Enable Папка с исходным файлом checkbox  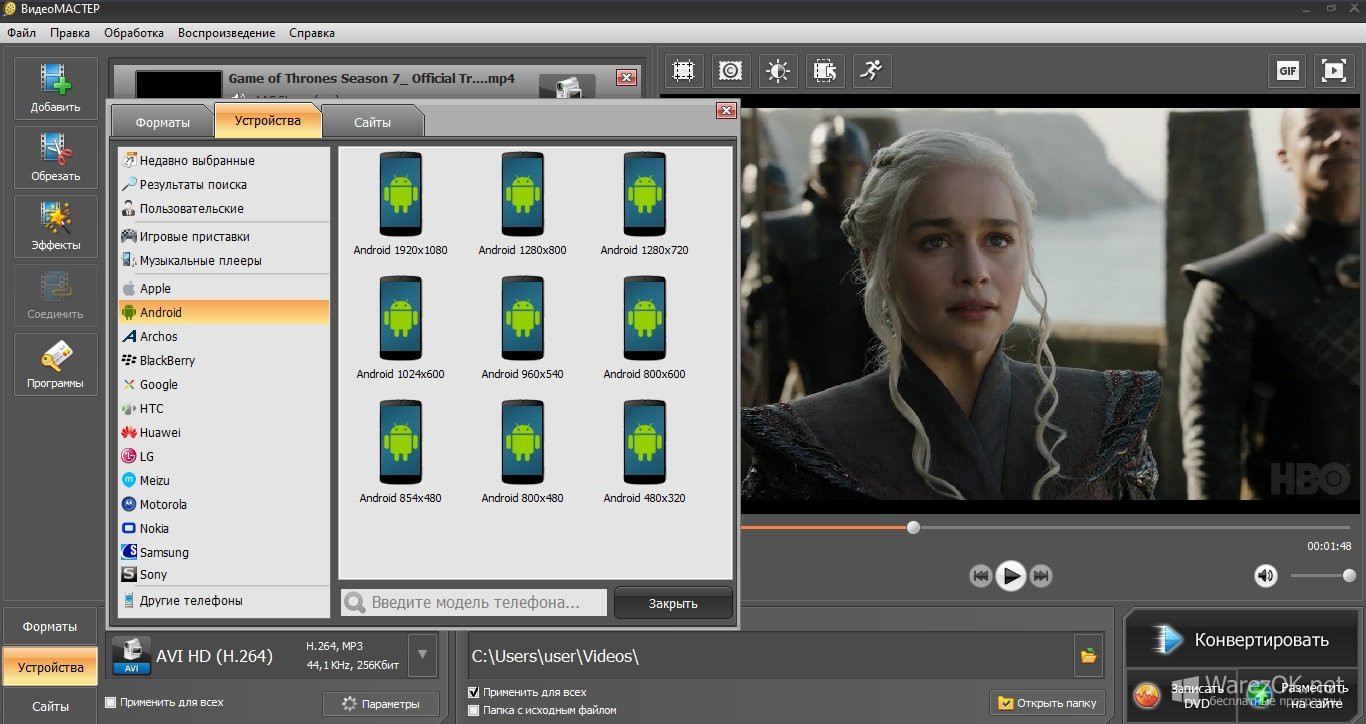click(x=474, y=710)
